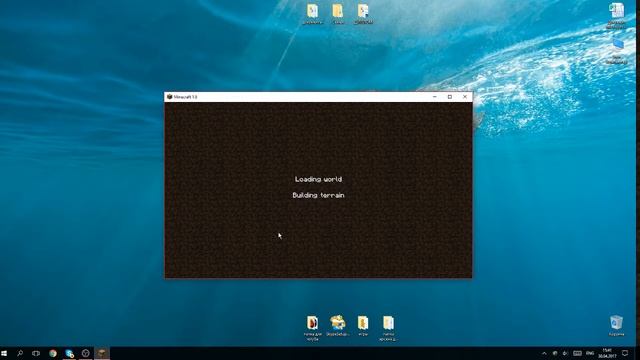Open the taskbar clock and date
The image size is (640, 360).
pyautogui.click(x=607, y=353)
